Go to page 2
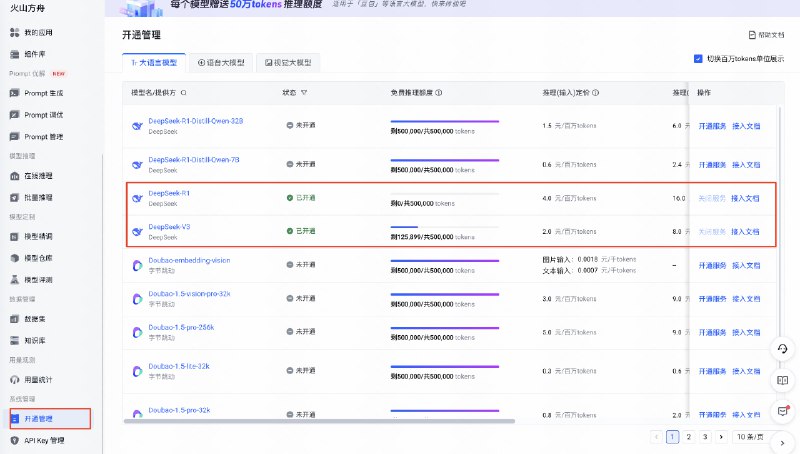 pyautogui.click(x=689, y=437)
